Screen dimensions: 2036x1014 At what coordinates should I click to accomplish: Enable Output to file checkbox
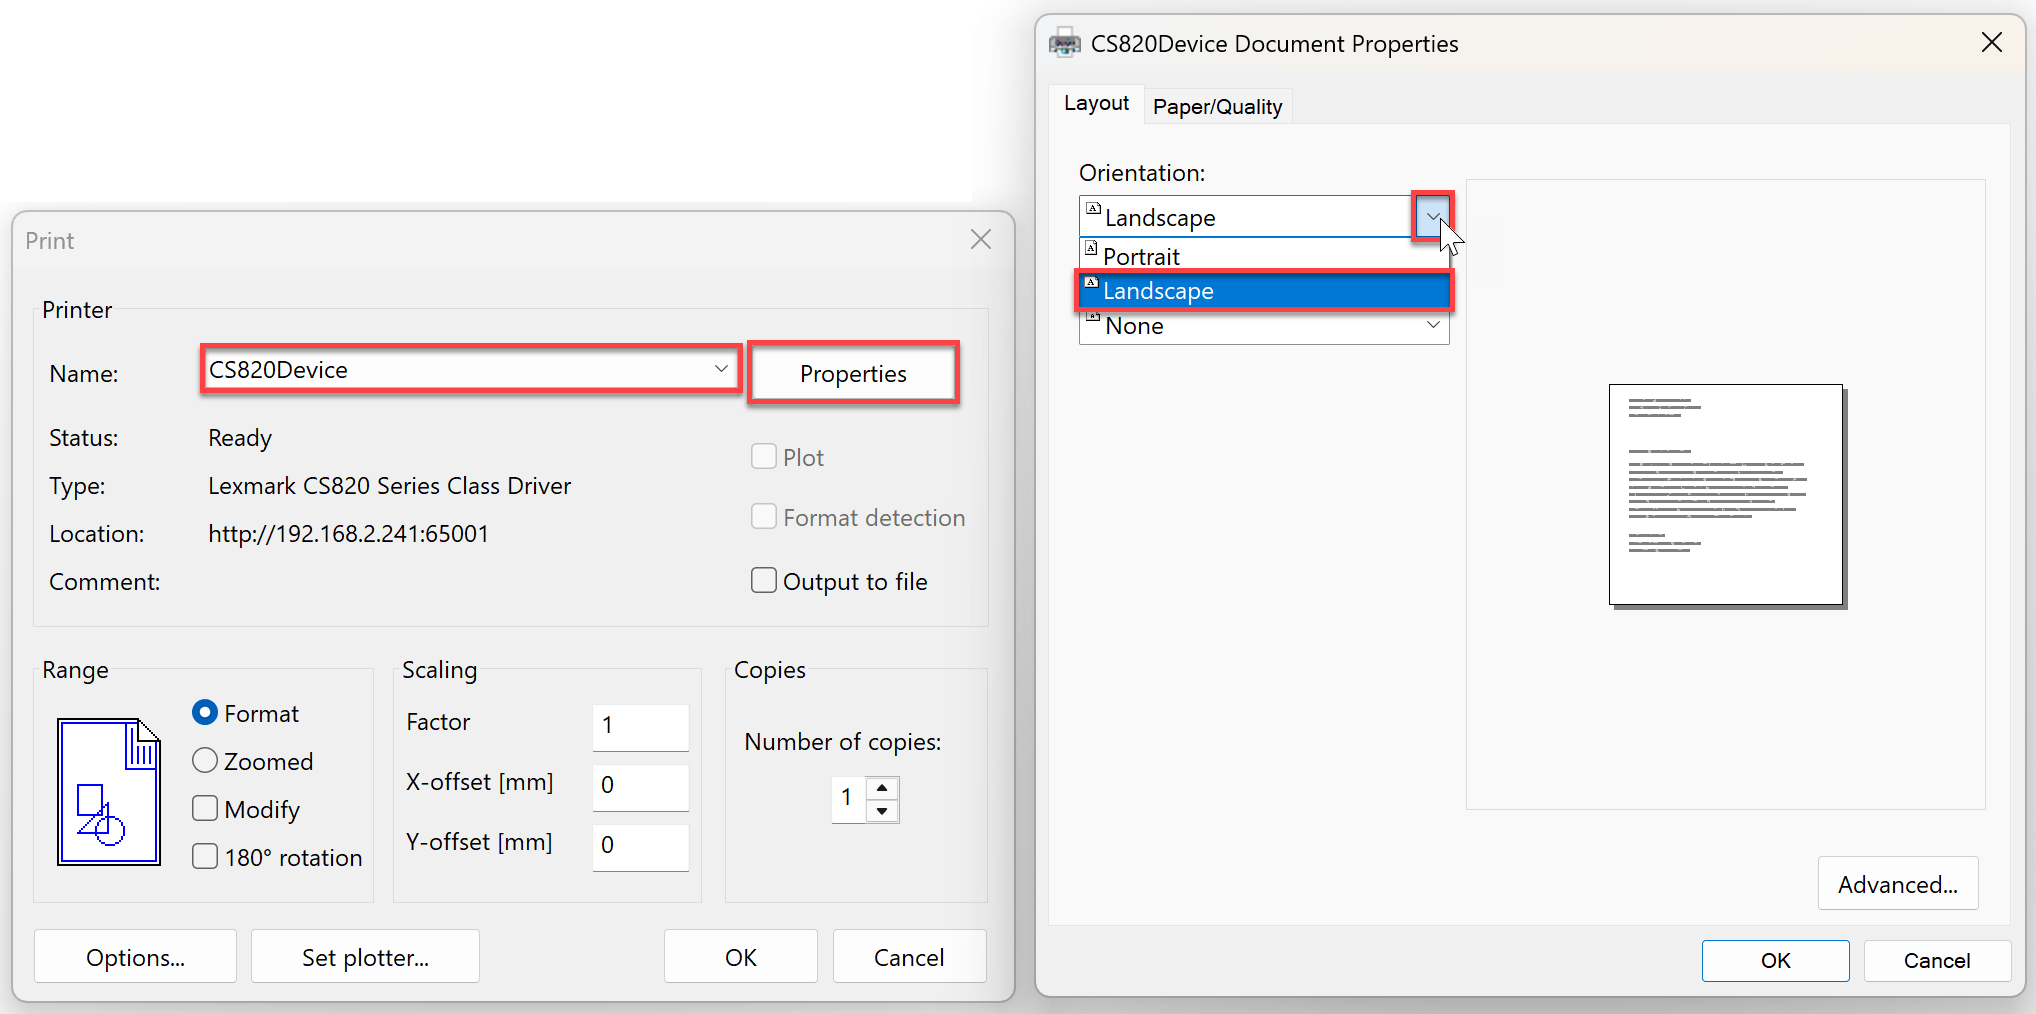(764, 581)
